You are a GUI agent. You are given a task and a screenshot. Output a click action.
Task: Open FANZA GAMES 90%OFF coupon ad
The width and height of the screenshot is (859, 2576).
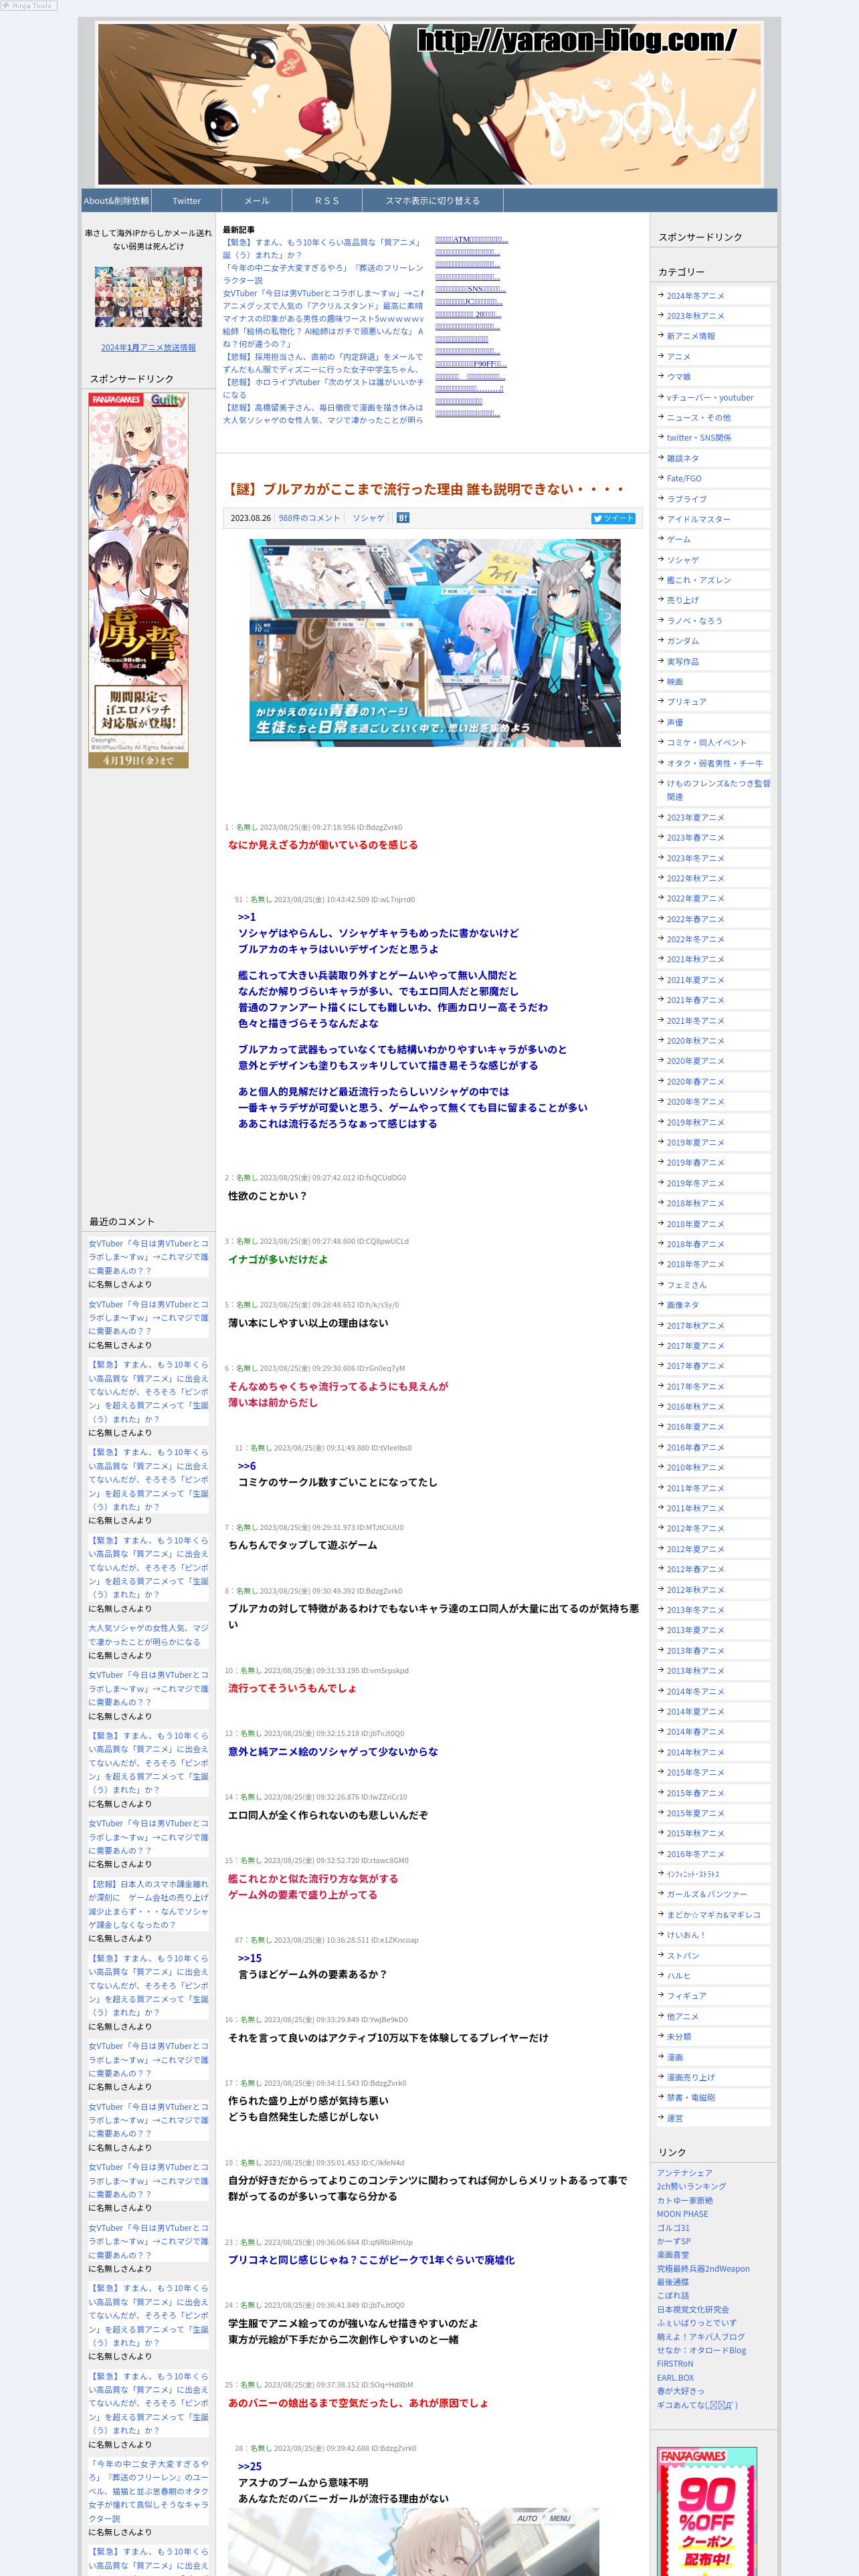[707, 2511]
